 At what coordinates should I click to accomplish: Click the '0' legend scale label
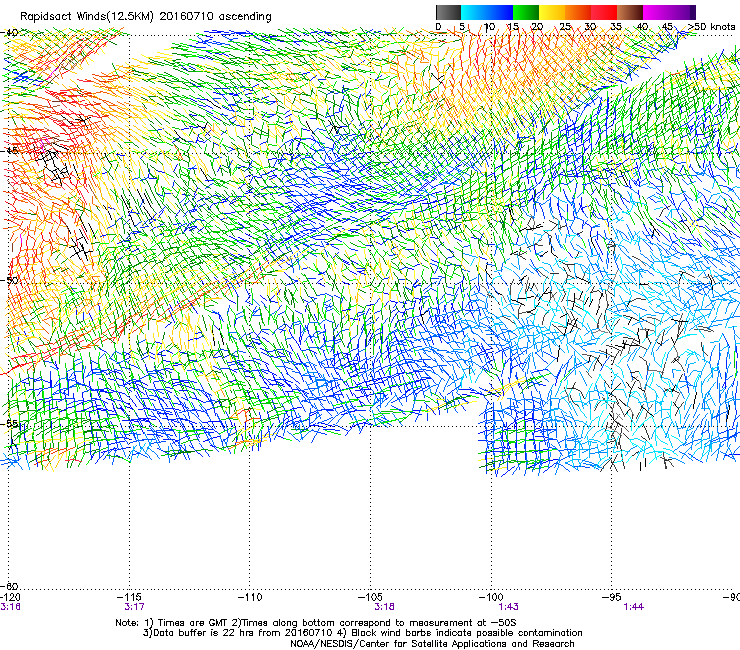pos(438,26)
